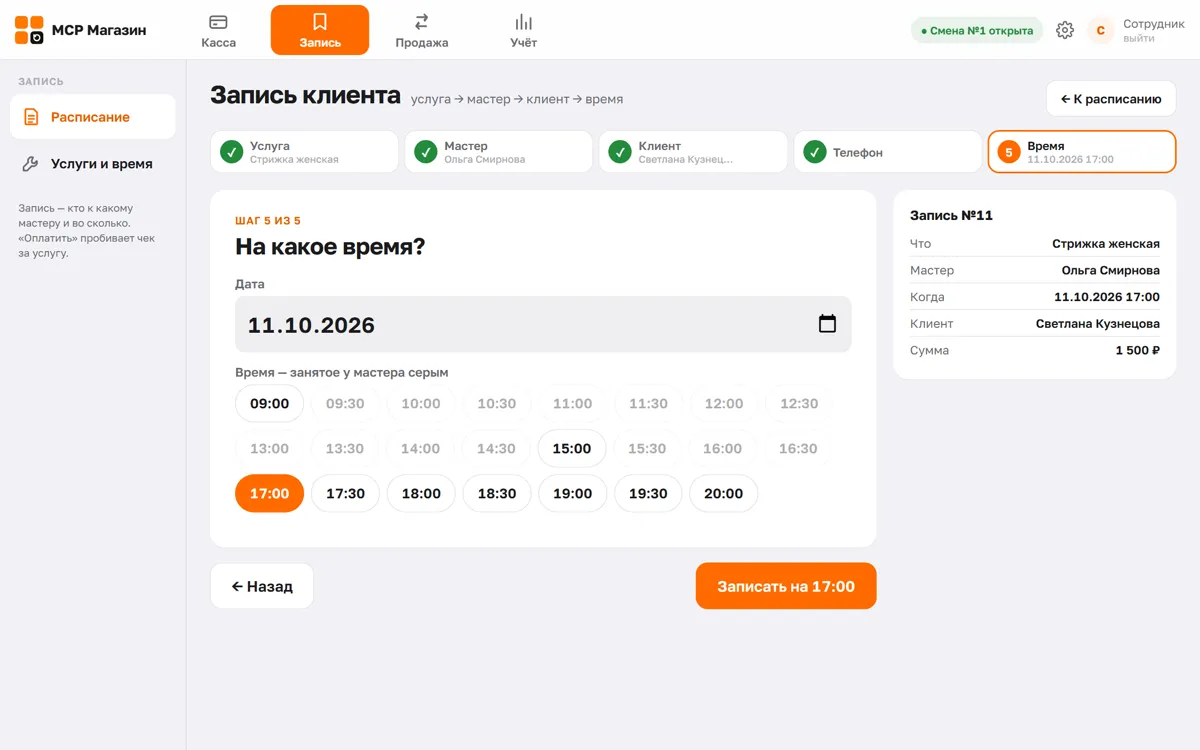Click the МСР Магазин logo icon

(x=29, y=30)
